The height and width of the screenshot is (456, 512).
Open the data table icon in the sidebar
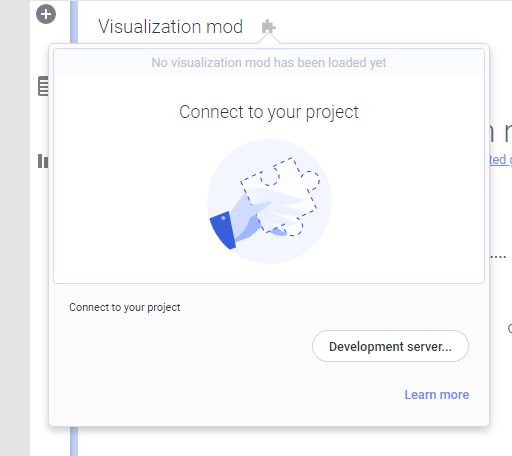point(43,86)
